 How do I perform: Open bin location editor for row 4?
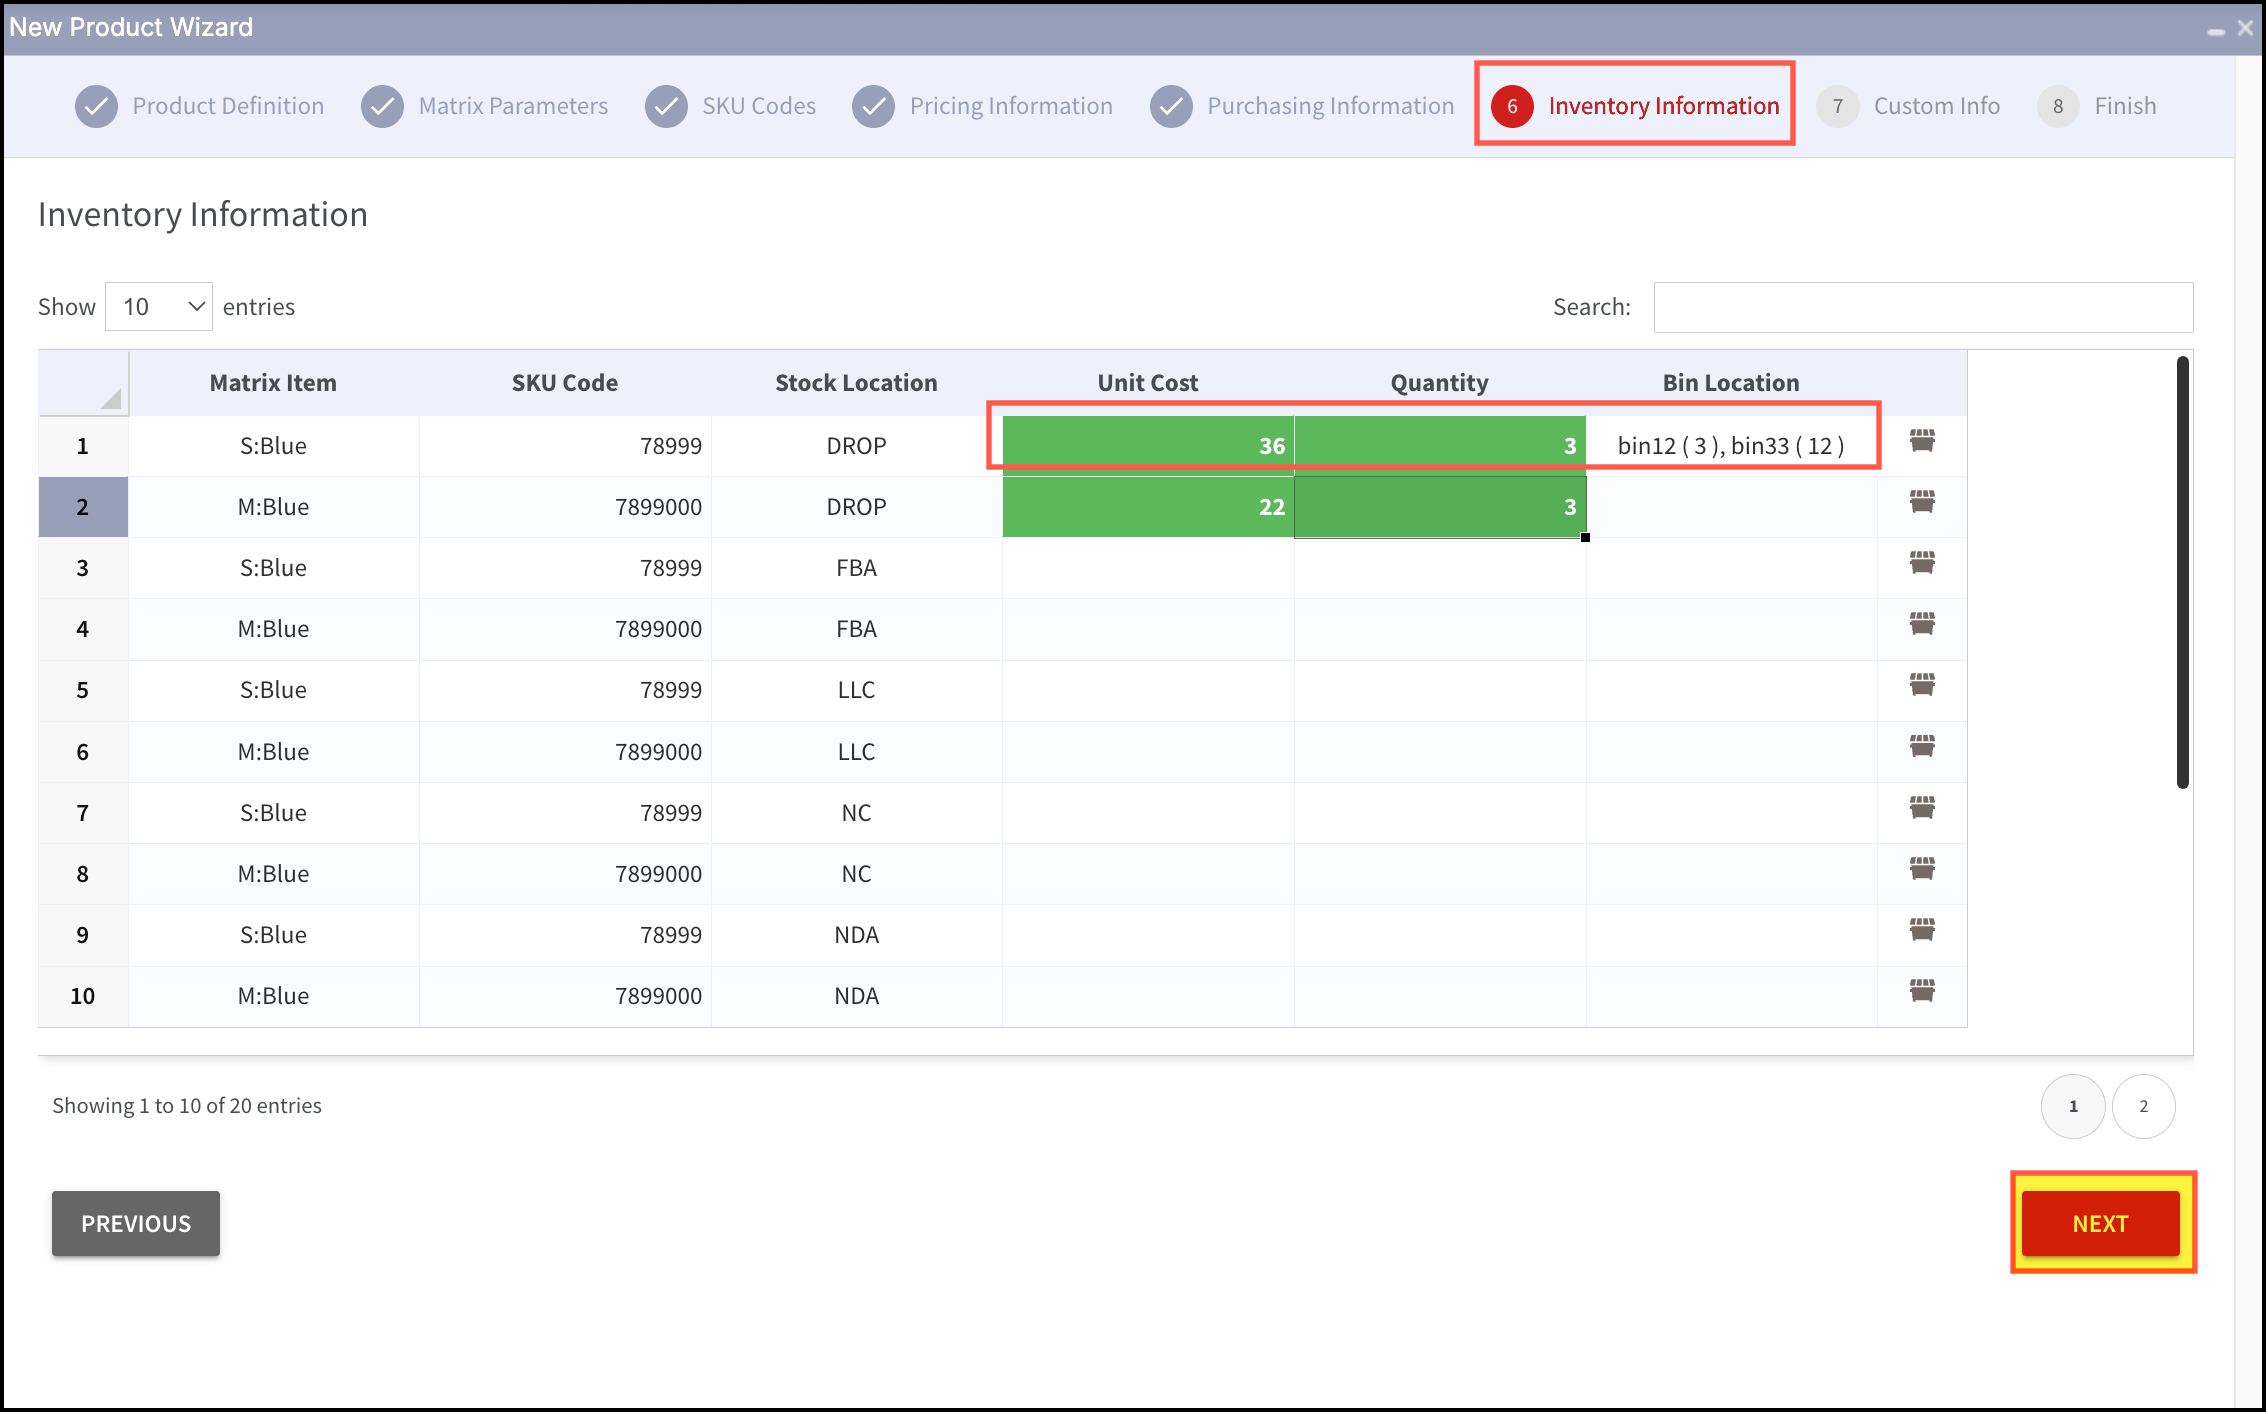[1922, 624]
